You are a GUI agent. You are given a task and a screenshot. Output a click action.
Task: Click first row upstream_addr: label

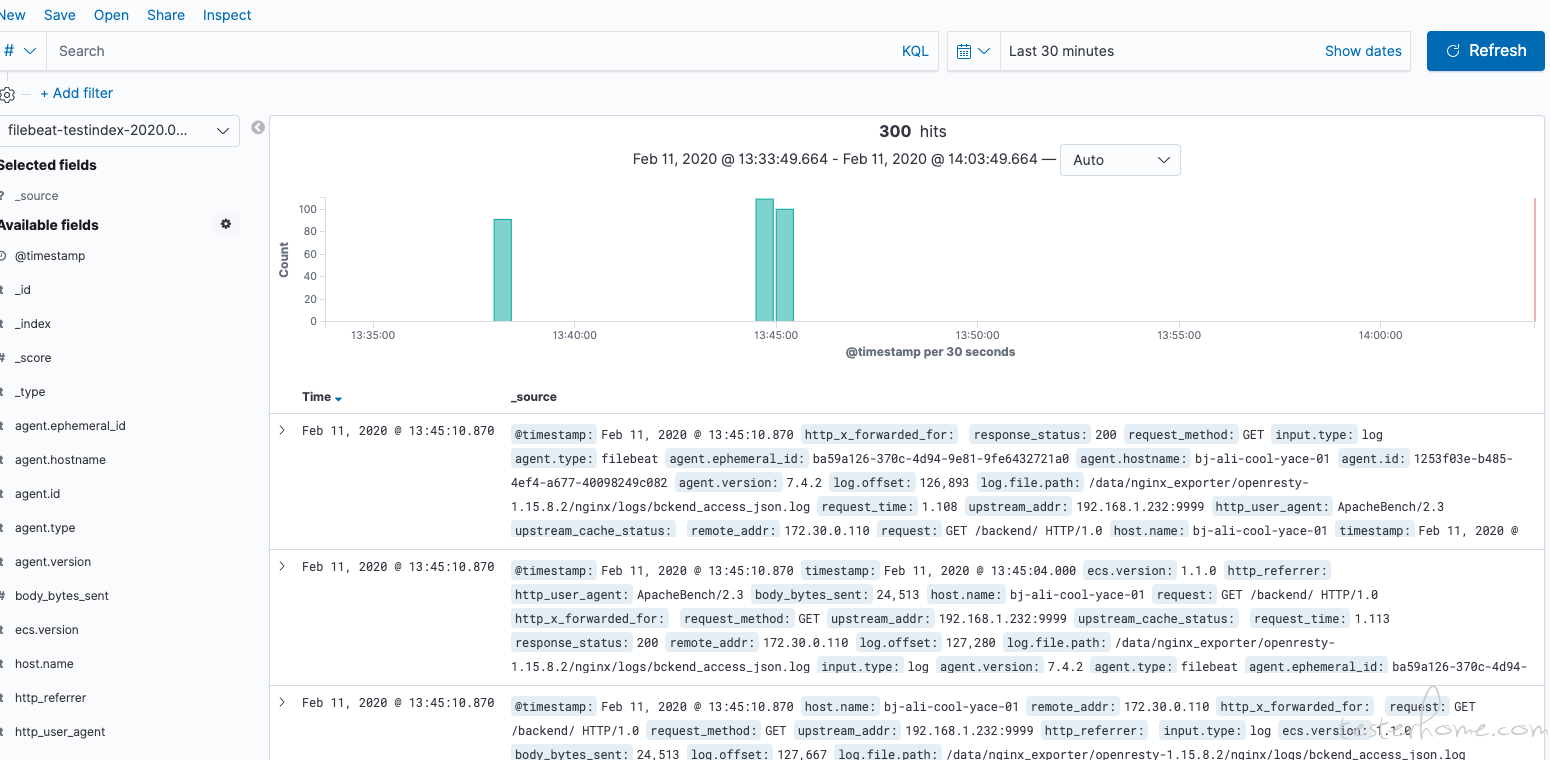pos(1018,507)
